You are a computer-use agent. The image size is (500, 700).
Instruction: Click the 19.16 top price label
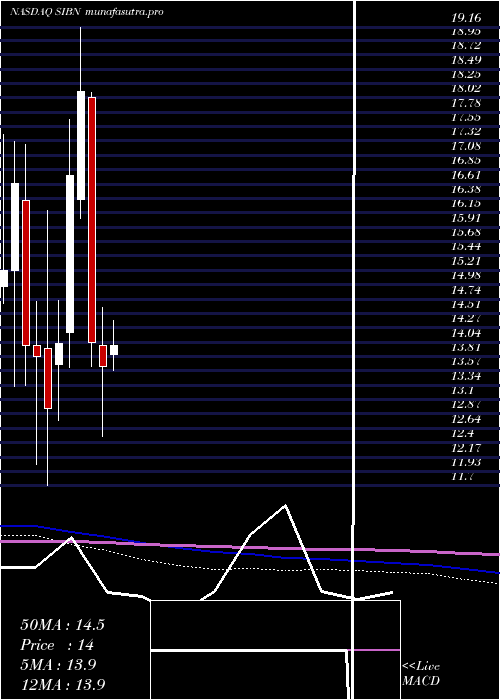coord(466,18)
